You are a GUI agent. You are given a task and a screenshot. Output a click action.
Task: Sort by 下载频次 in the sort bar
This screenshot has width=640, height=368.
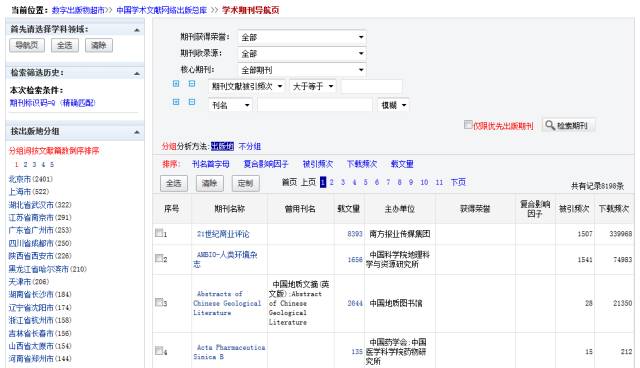point(362,164)
